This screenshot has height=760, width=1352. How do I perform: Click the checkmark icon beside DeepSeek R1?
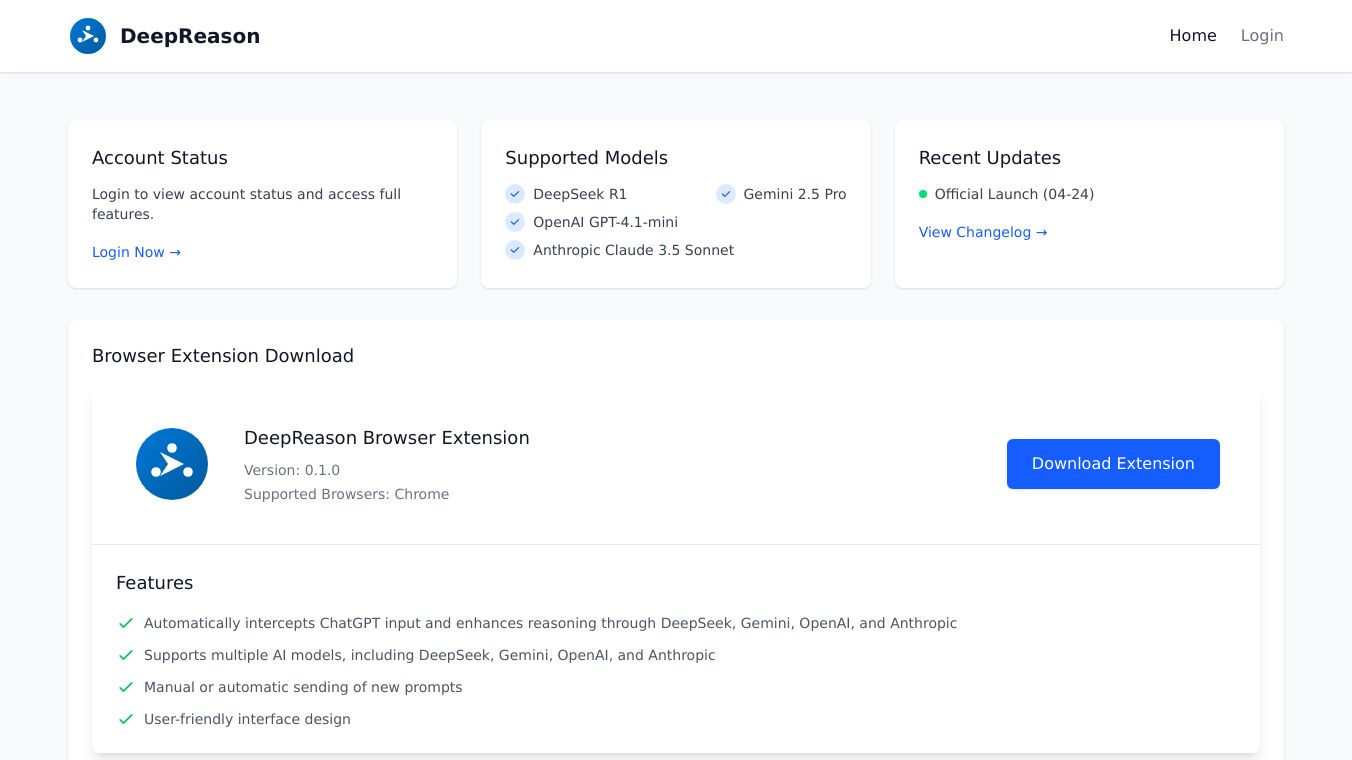click(x=515, y=194)
